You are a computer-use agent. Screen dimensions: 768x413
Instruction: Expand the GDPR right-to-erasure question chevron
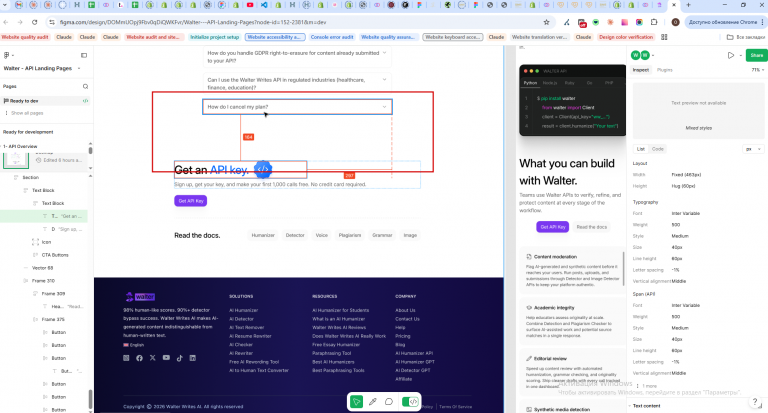tap(384, 53)
